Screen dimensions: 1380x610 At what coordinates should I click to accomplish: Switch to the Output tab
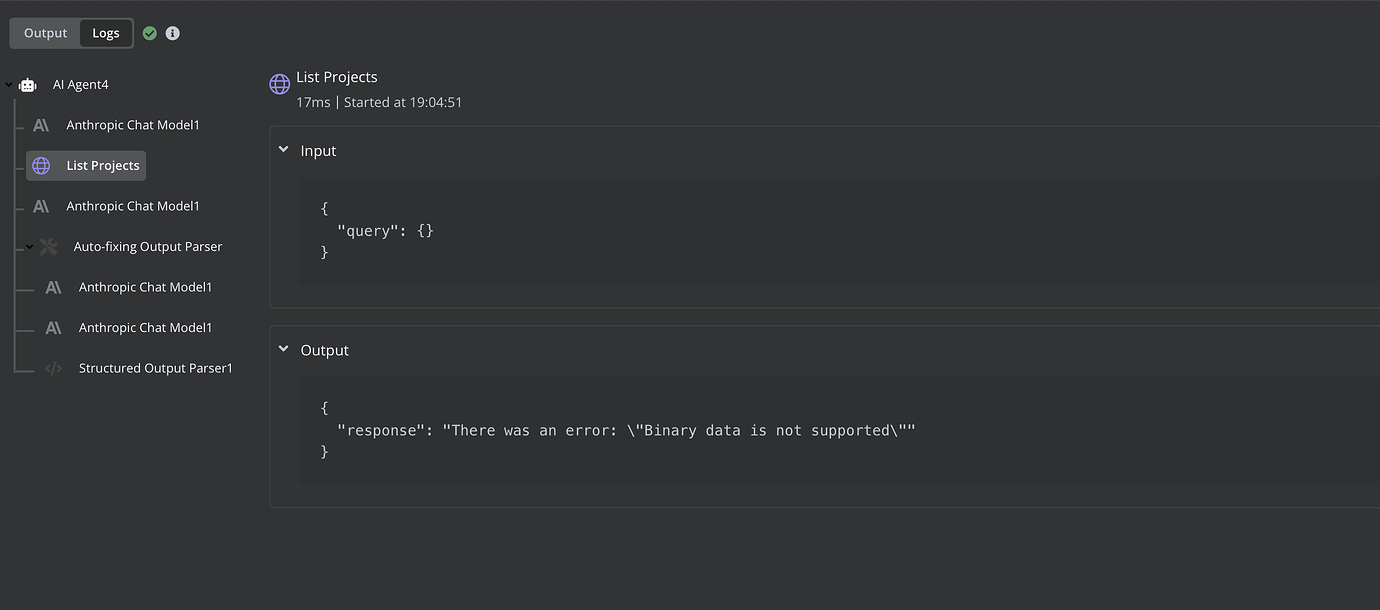pos(45,32)
